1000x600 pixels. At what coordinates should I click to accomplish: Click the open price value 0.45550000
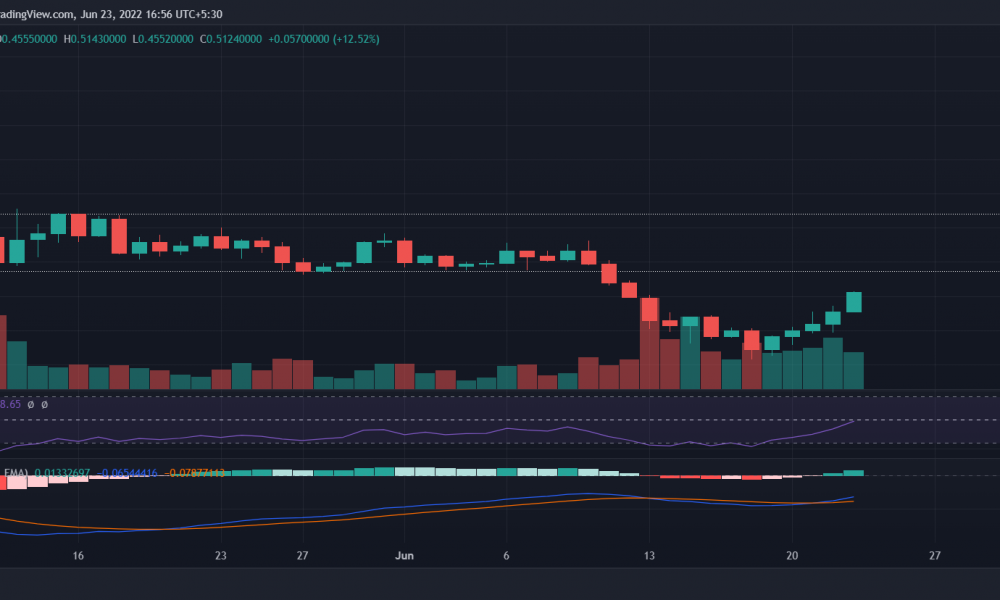[x=28, y=39]
